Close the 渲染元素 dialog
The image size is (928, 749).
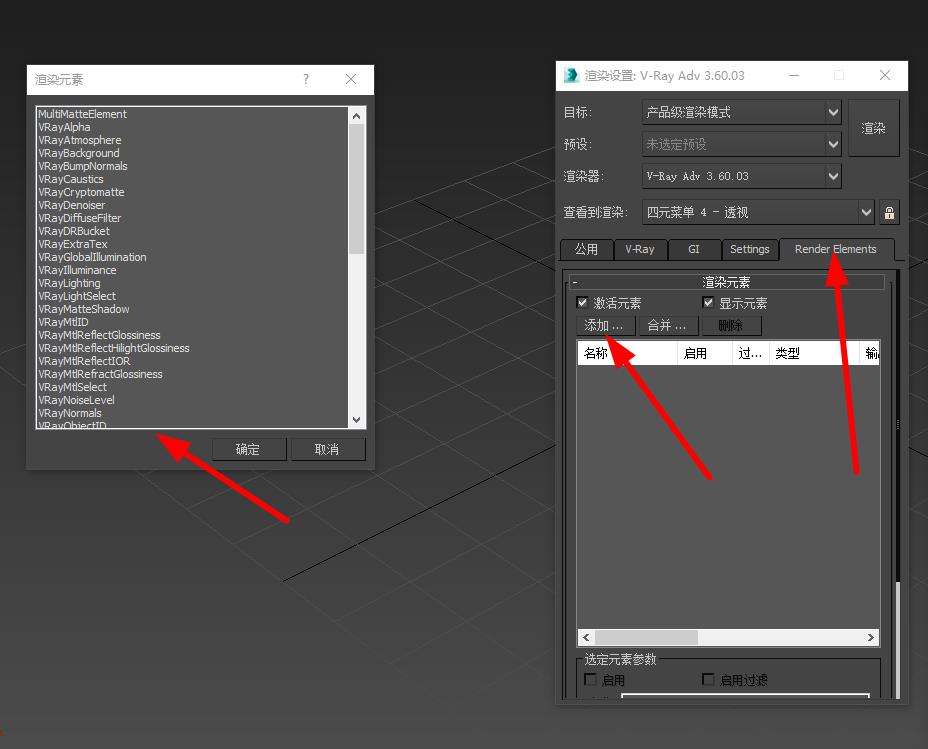point(351,79)
